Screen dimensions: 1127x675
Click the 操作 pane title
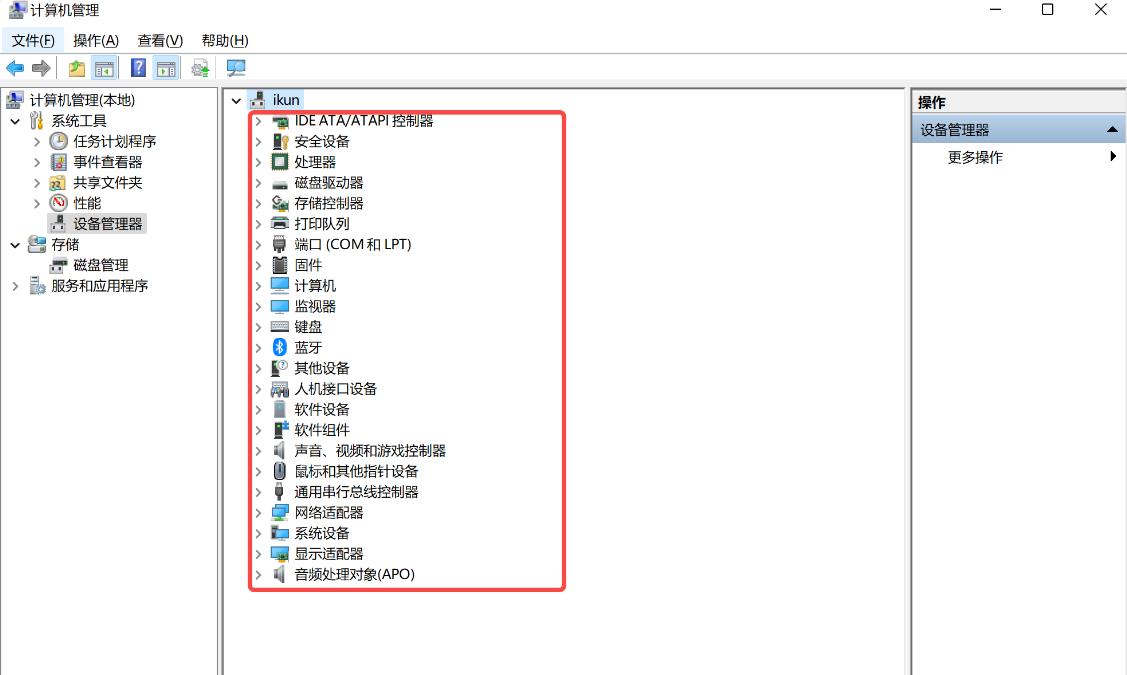[x=932, y=102]
